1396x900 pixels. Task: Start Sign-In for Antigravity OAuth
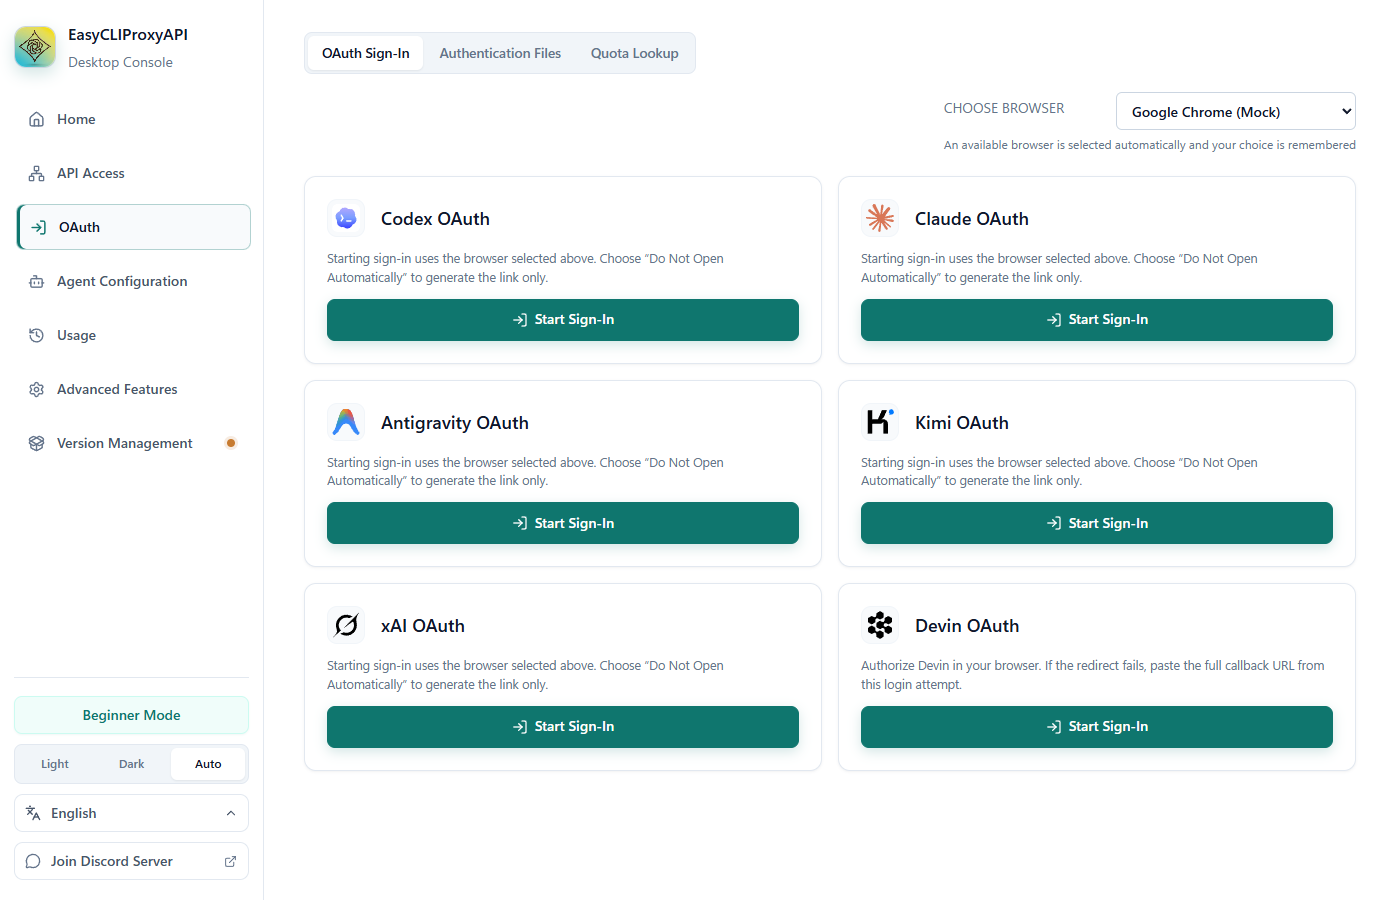coord(563,523)
